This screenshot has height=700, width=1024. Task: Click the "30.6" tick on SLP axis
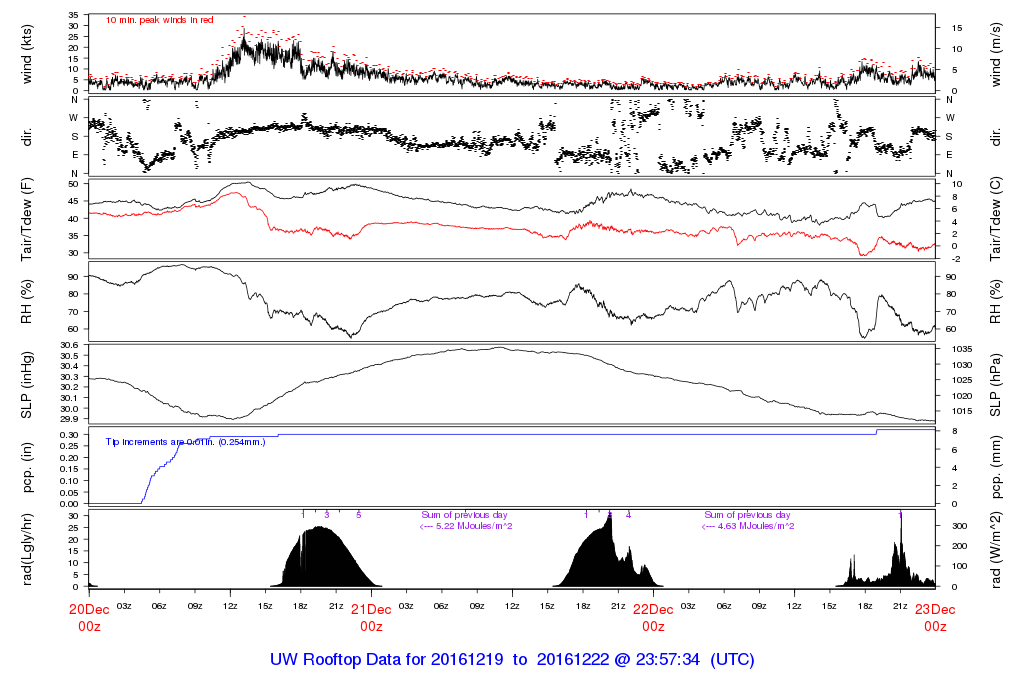(69, 345)
